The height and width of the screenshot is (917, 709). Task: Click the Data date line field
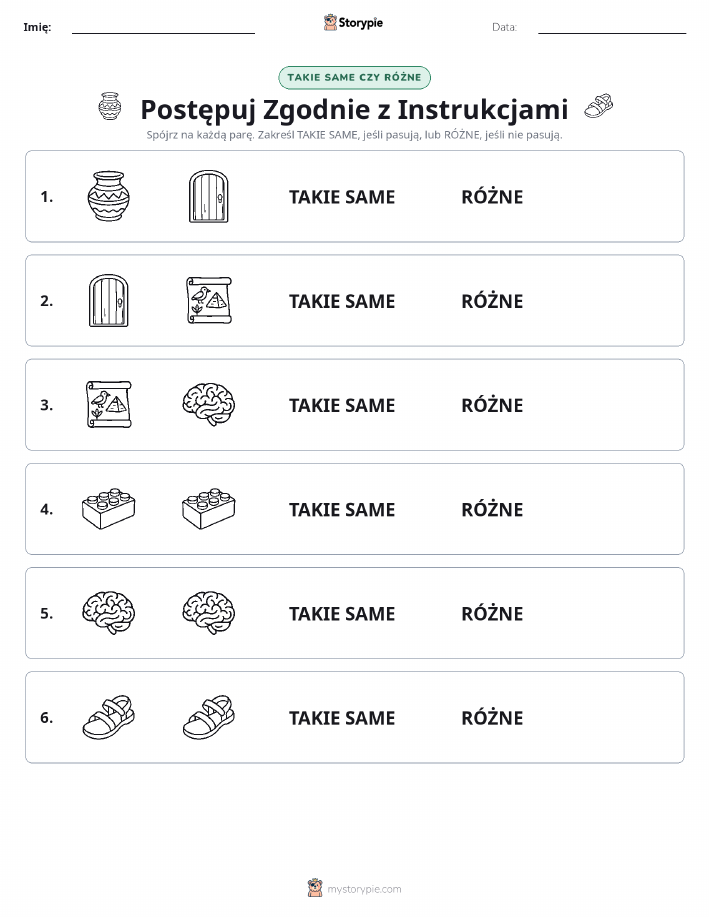coord(612,27)
